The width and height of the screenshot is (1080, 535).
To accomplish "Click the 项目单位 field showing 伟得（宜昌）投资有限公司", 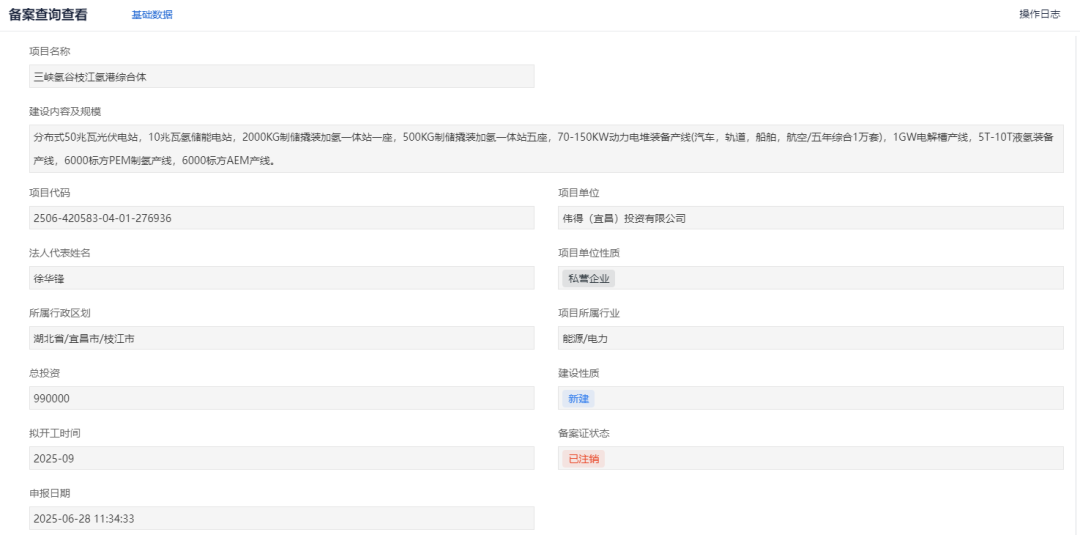I will tap(810, 218).
